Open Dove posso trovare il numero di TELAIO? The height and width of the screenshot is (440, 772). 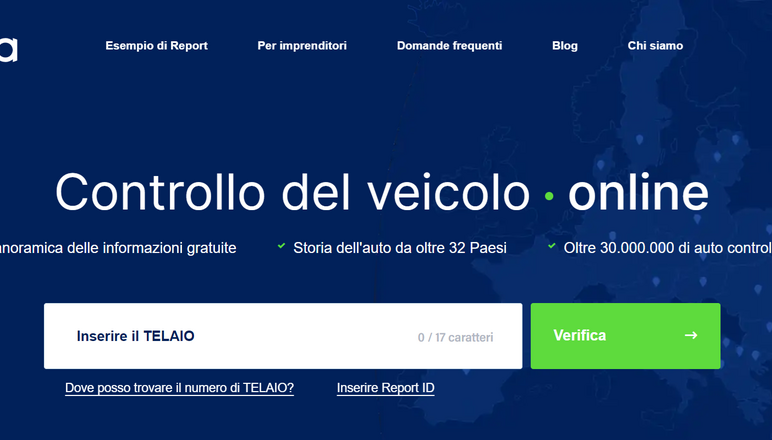coord(179,388)
